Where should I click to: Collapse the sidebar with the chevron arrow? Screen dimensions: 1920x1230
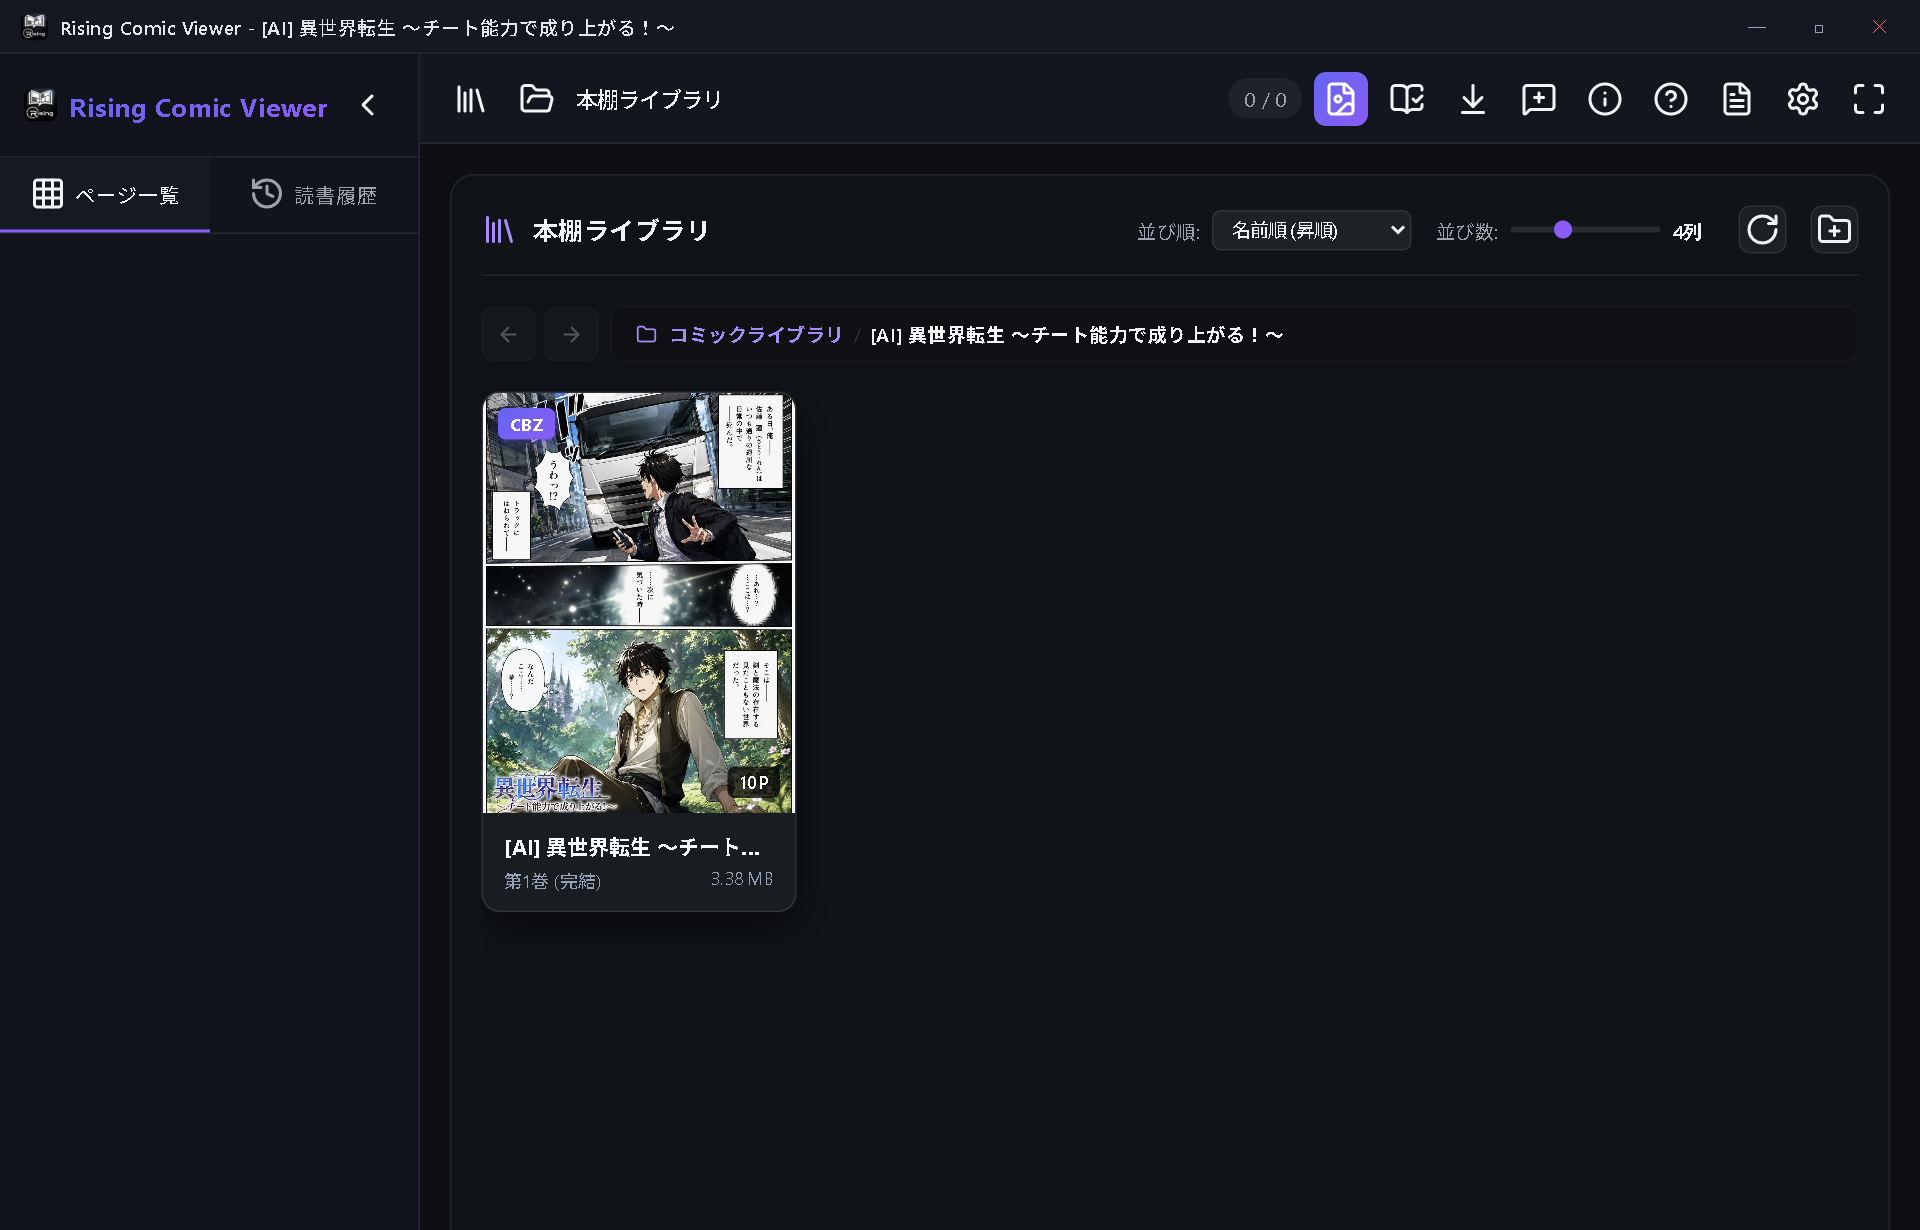(x=368, y=105)
